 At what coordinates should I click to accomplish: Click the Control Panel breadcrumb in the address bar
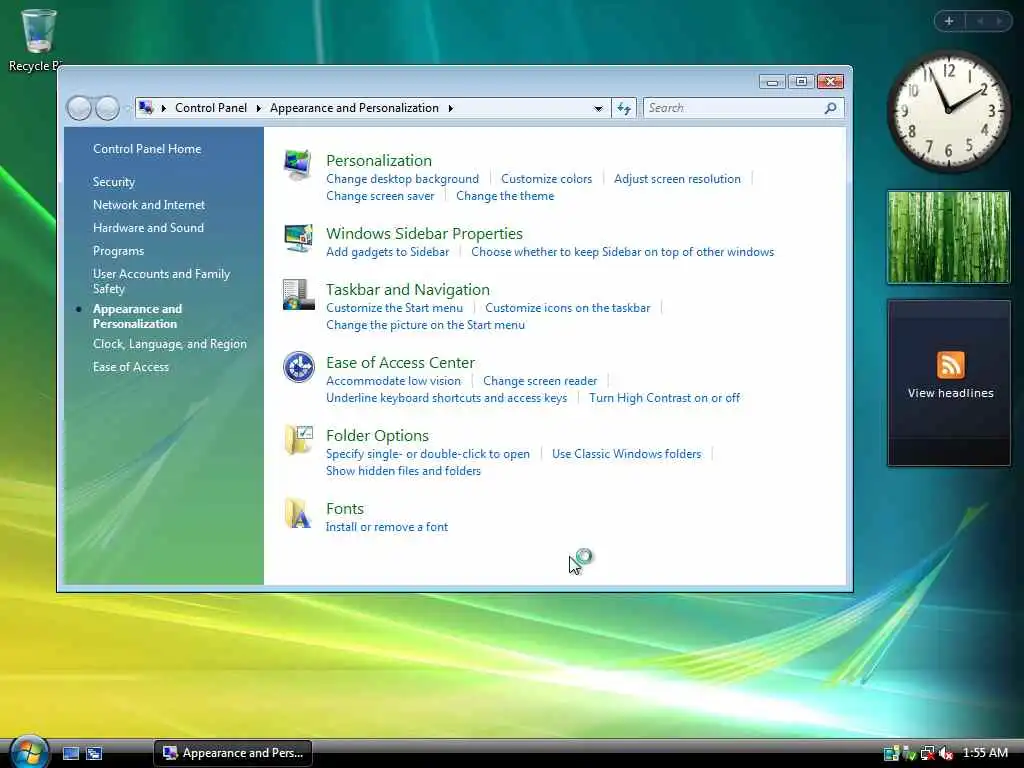click(211, 108)
